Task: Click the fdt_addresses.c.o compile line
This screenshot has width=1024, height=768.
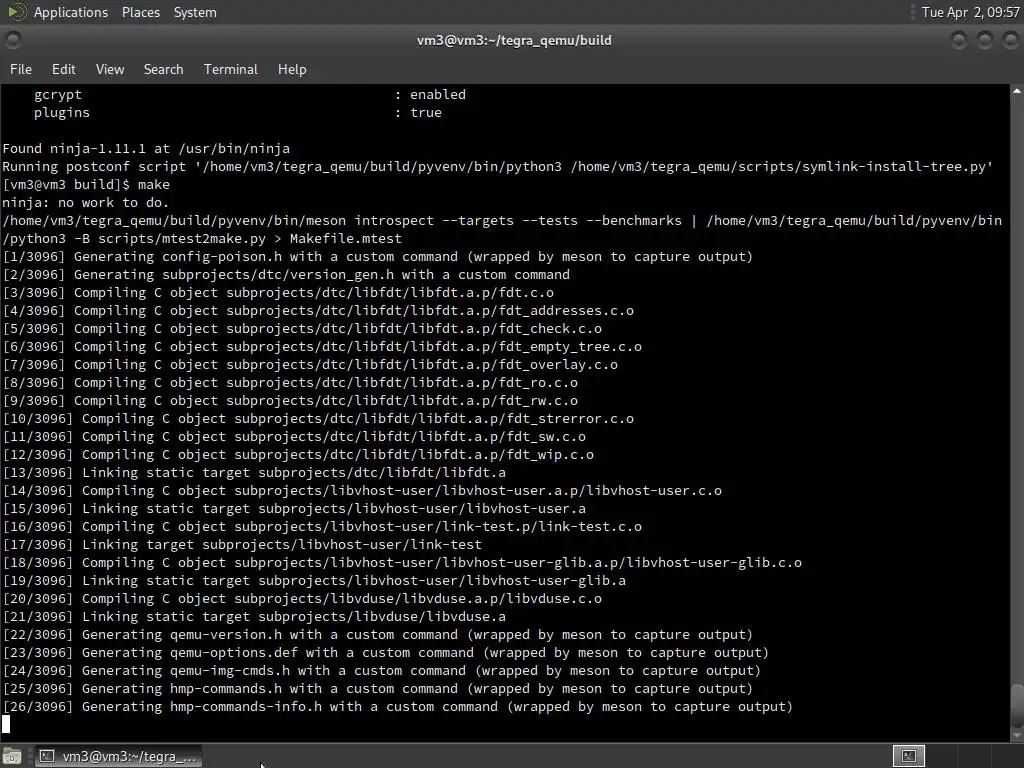Action: click(x=318, y=311)
